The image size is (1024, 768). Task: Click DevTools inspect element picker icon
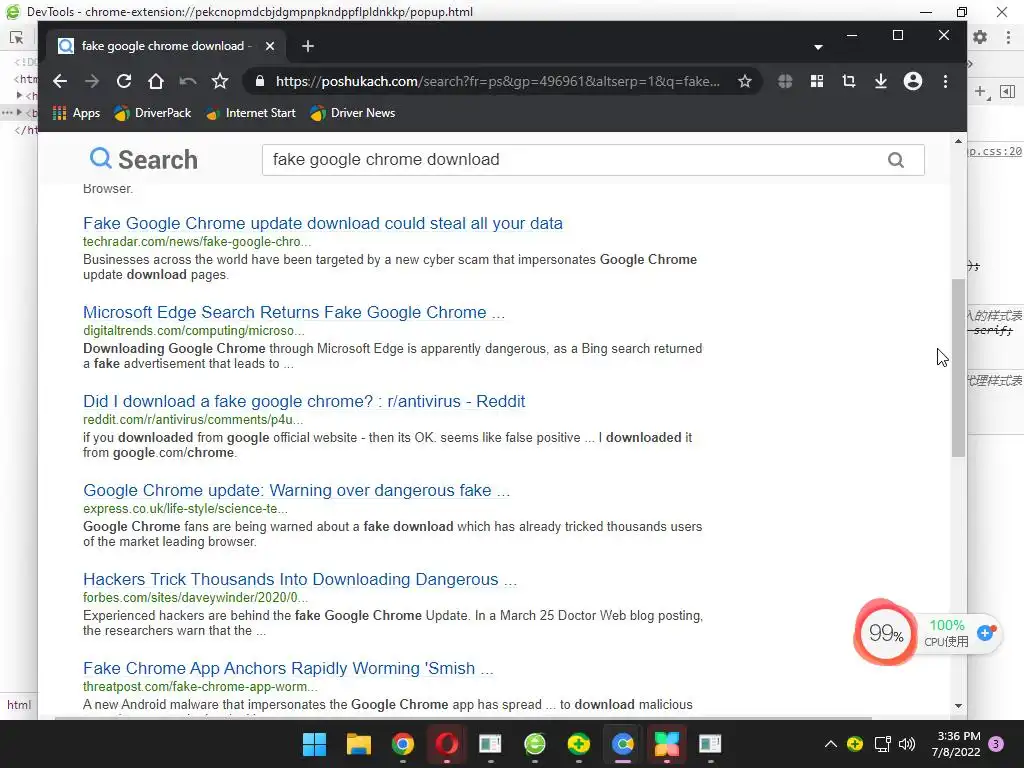(16, 37)
